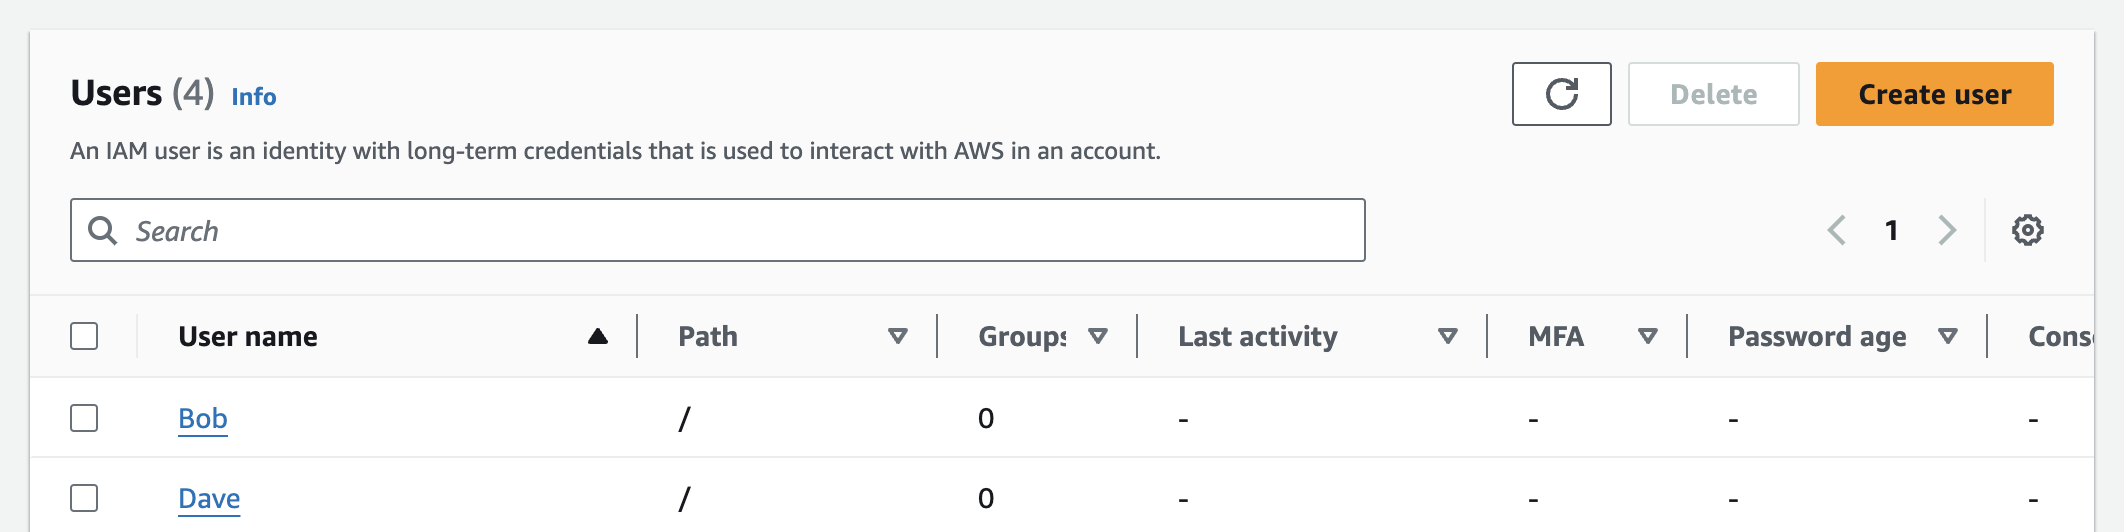Open table preferences gear icon
Image resolution: width=2124 pixels, height=532 pixels.
[x=2027, y=230]
